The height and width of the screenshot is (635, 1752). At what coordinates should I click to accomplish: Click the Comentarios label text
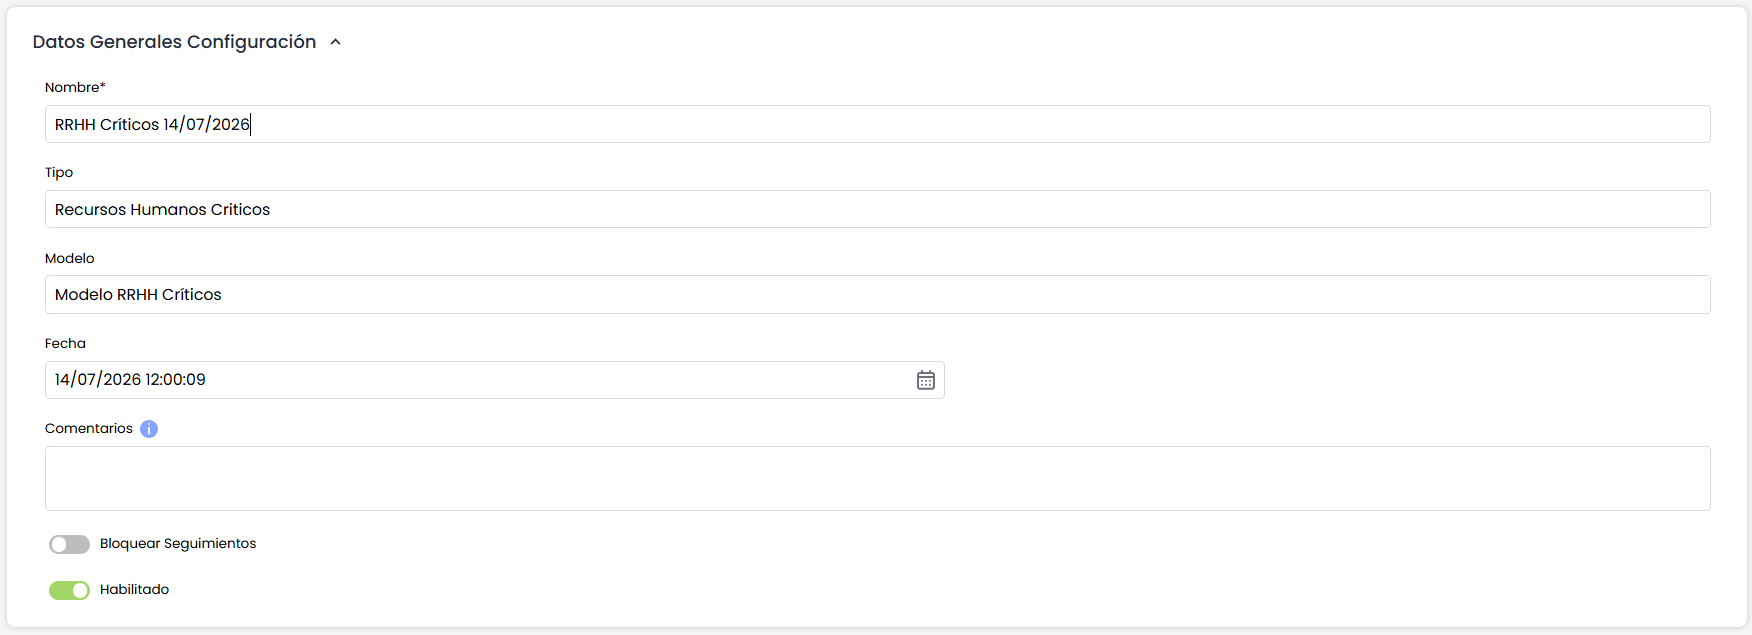coord(89,428)
